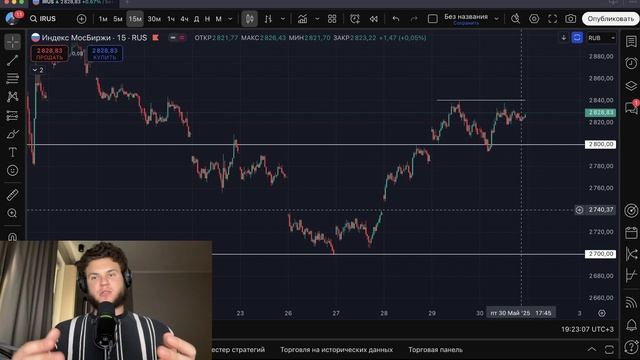Open the Торговля на исторических данных tab

click(336, 350)
